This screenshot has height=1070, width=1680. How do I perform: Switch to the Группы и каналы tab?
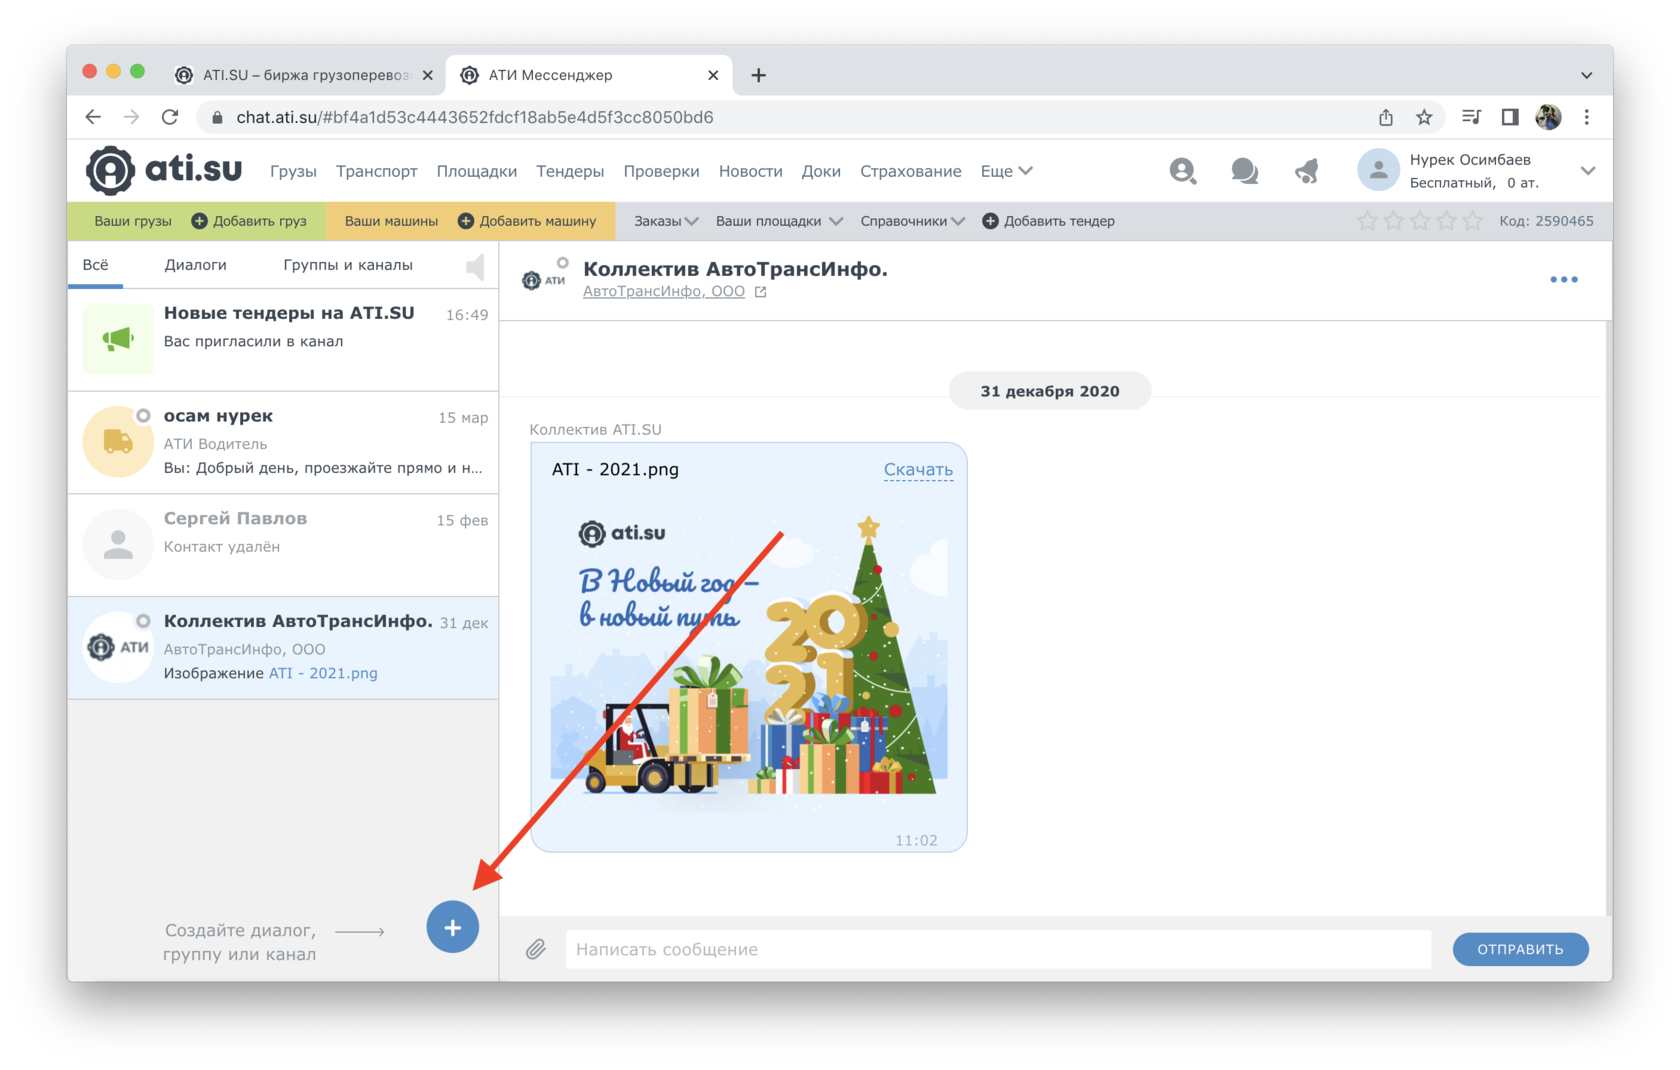[x=348, y=265]
